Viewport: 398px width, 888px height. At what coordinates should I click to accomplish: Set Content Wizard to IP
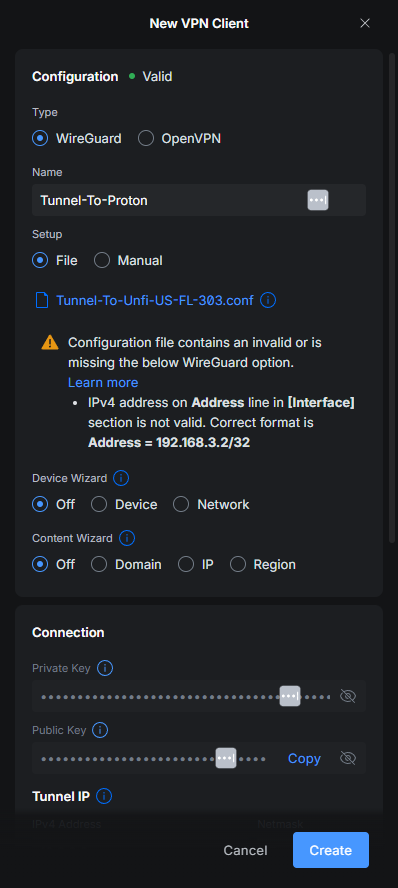186,565
